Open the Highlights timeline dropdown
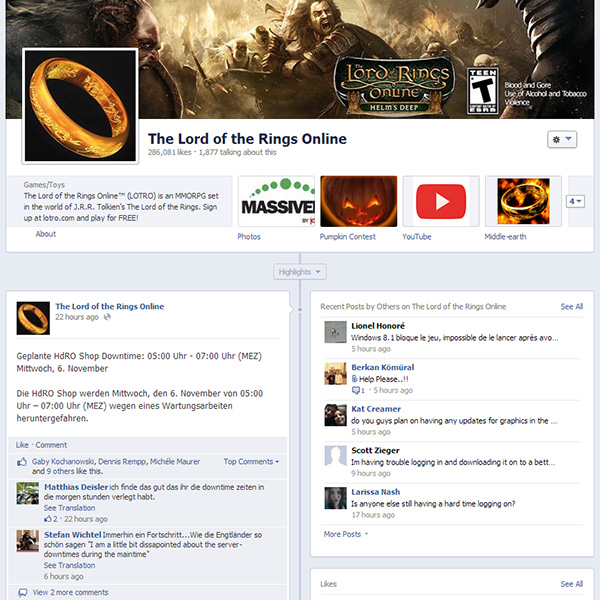600x600 pixels. click(x=300, y=272)
